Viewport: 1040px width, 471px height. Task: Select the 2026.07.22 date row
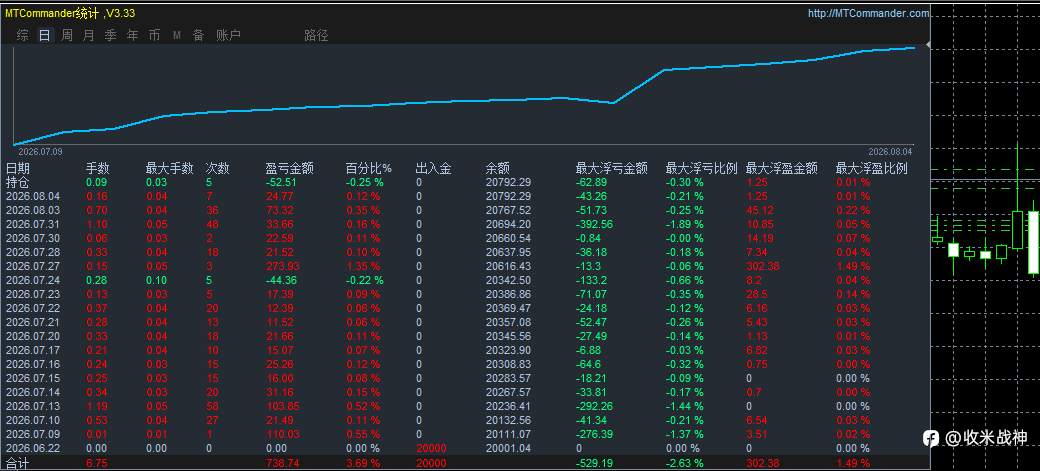pyautogui.click(x=32, y=308)
